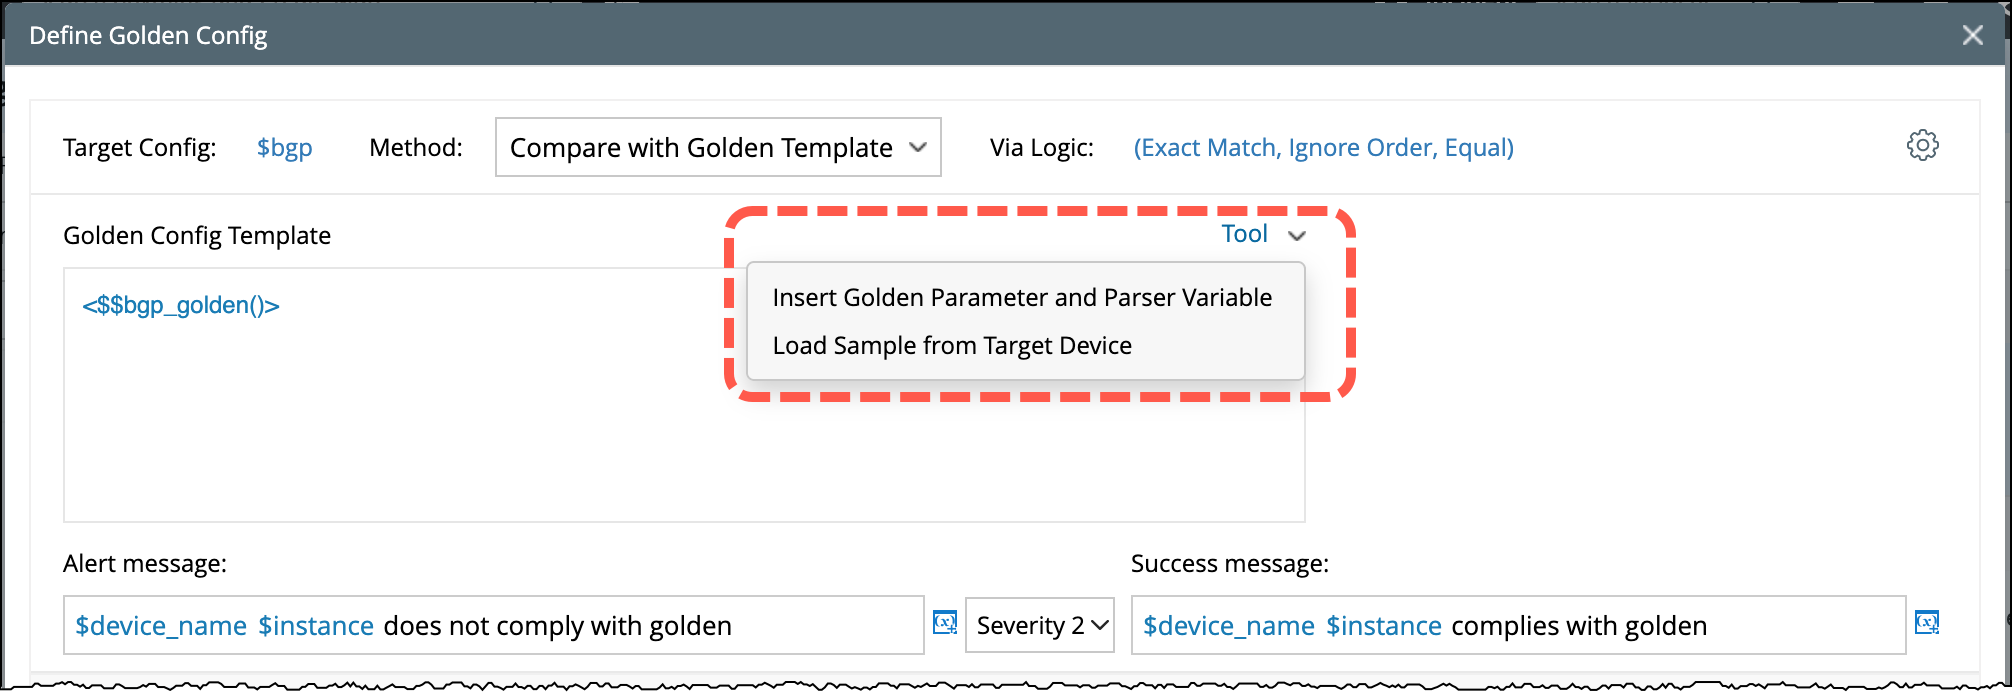Screen dimensions: 2012x692
Task: Click inside the Golden Config Template text area
Action: tap(400, 430)
